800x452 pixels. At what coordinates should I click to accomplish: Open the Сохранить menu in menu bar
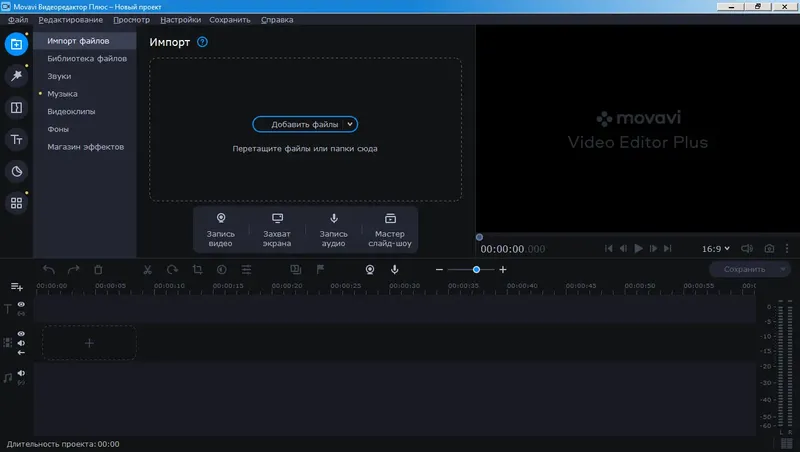[x=230, y=20]
